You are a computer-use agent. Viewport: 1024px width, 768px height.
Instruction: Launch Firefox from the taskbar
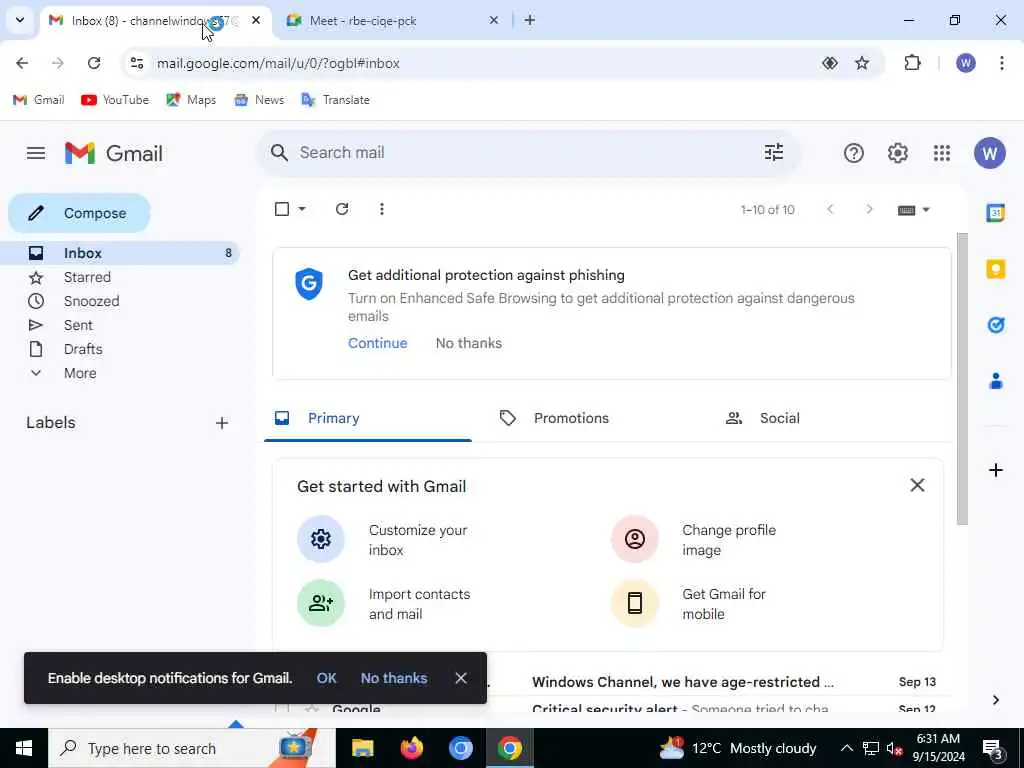(412, 748)
